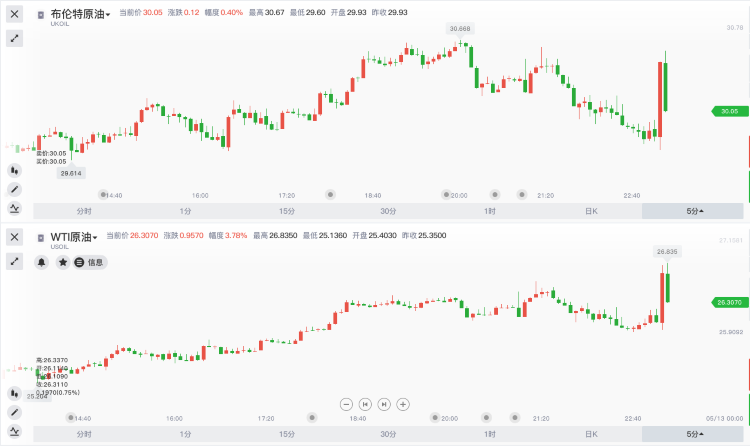This screenshot has width=750, height=446.
Task: Open the 布伦特原油 symbol dropdown
Action: click(80, 14)
